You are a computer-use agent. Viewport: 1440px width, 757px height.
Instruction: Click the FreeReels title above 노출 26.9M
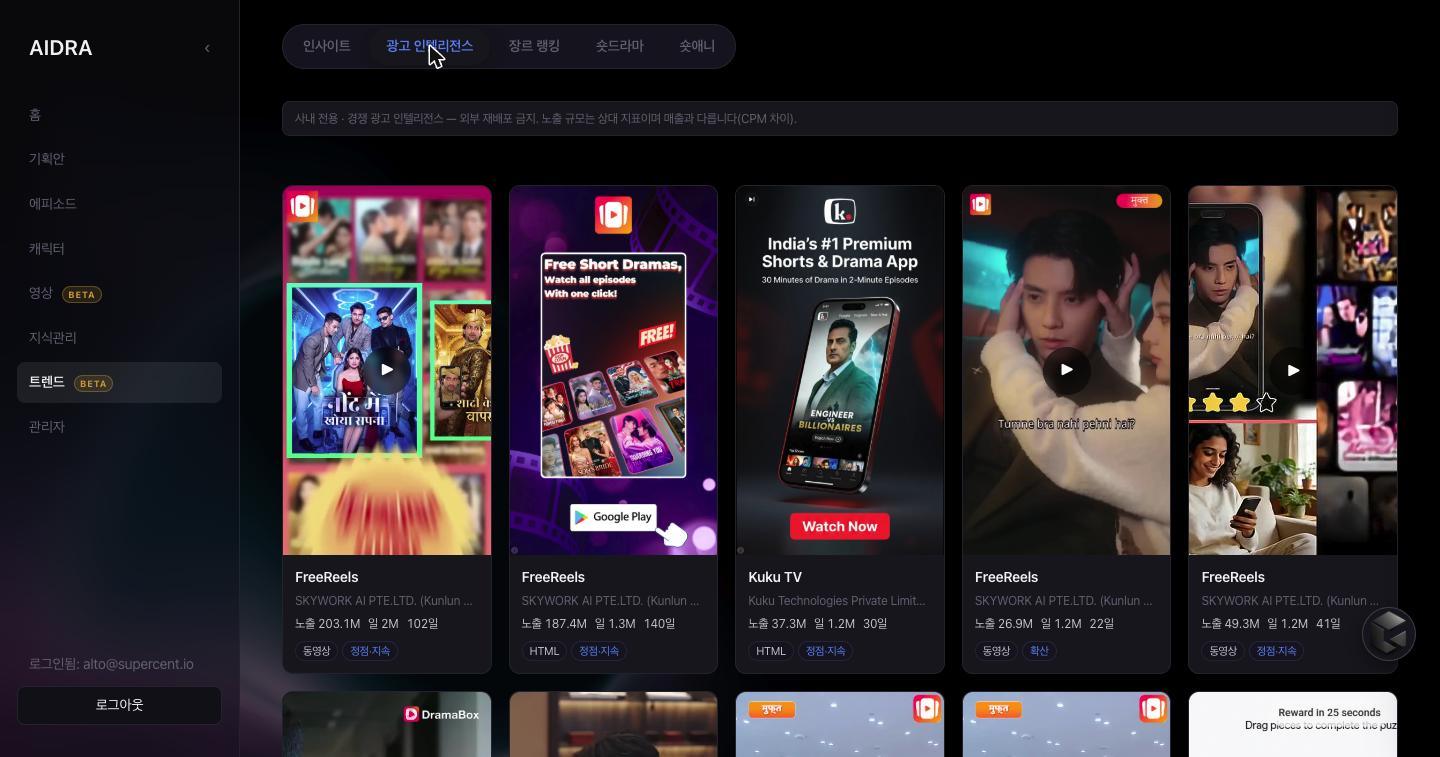1006,577
